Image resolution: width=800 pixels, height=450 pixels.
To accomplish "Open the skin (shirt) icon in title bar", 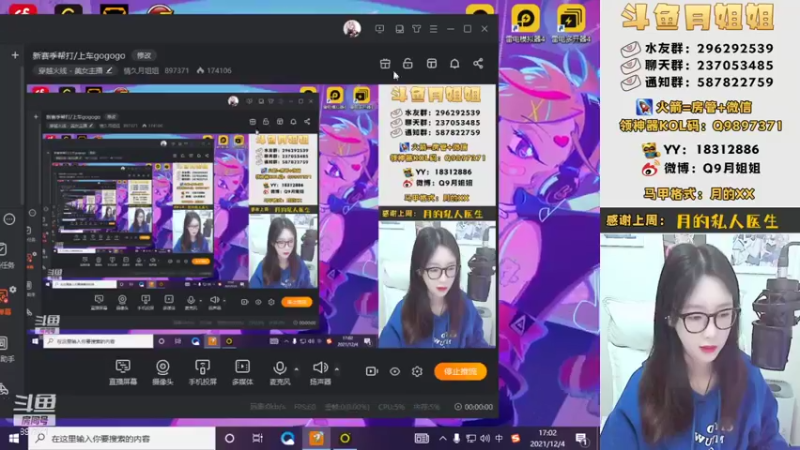I will tap(417, 29).
